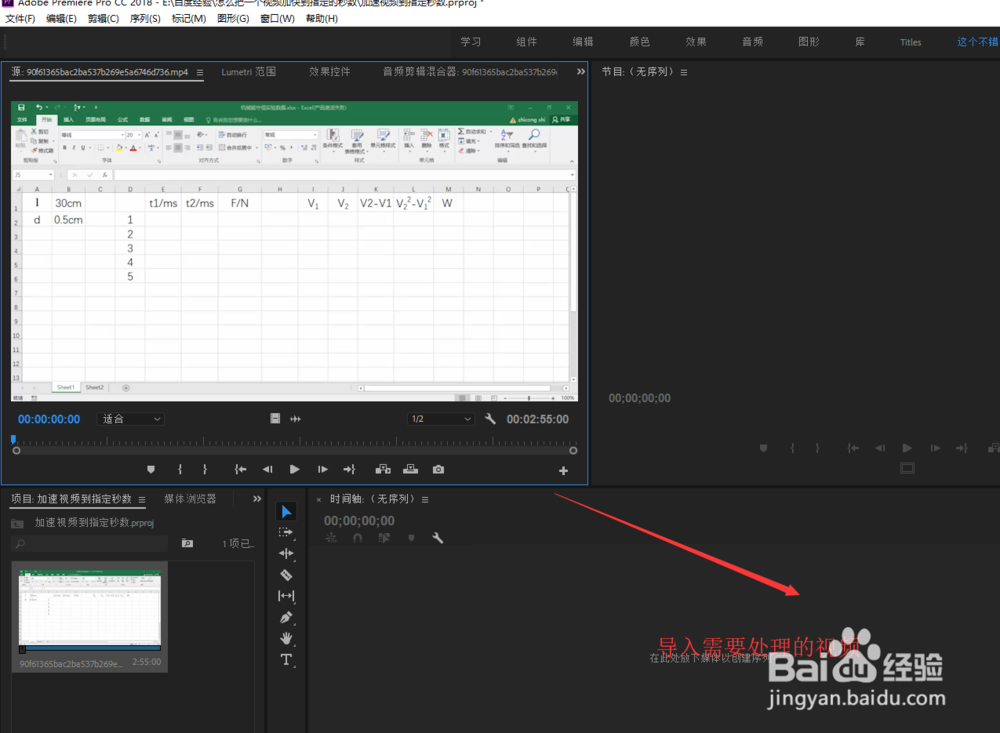Switch to 媒体浏览器 tab
Screen dimensions: 1000x733
point(190,499)
